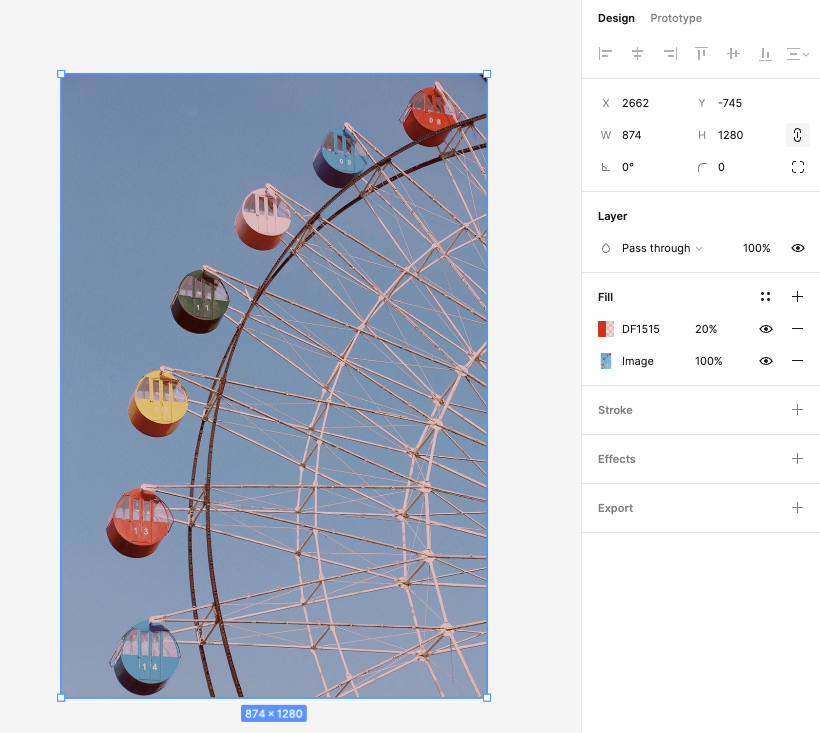
Task: Toggle constrain proportions lock
Action: click(x=798, y=135)
